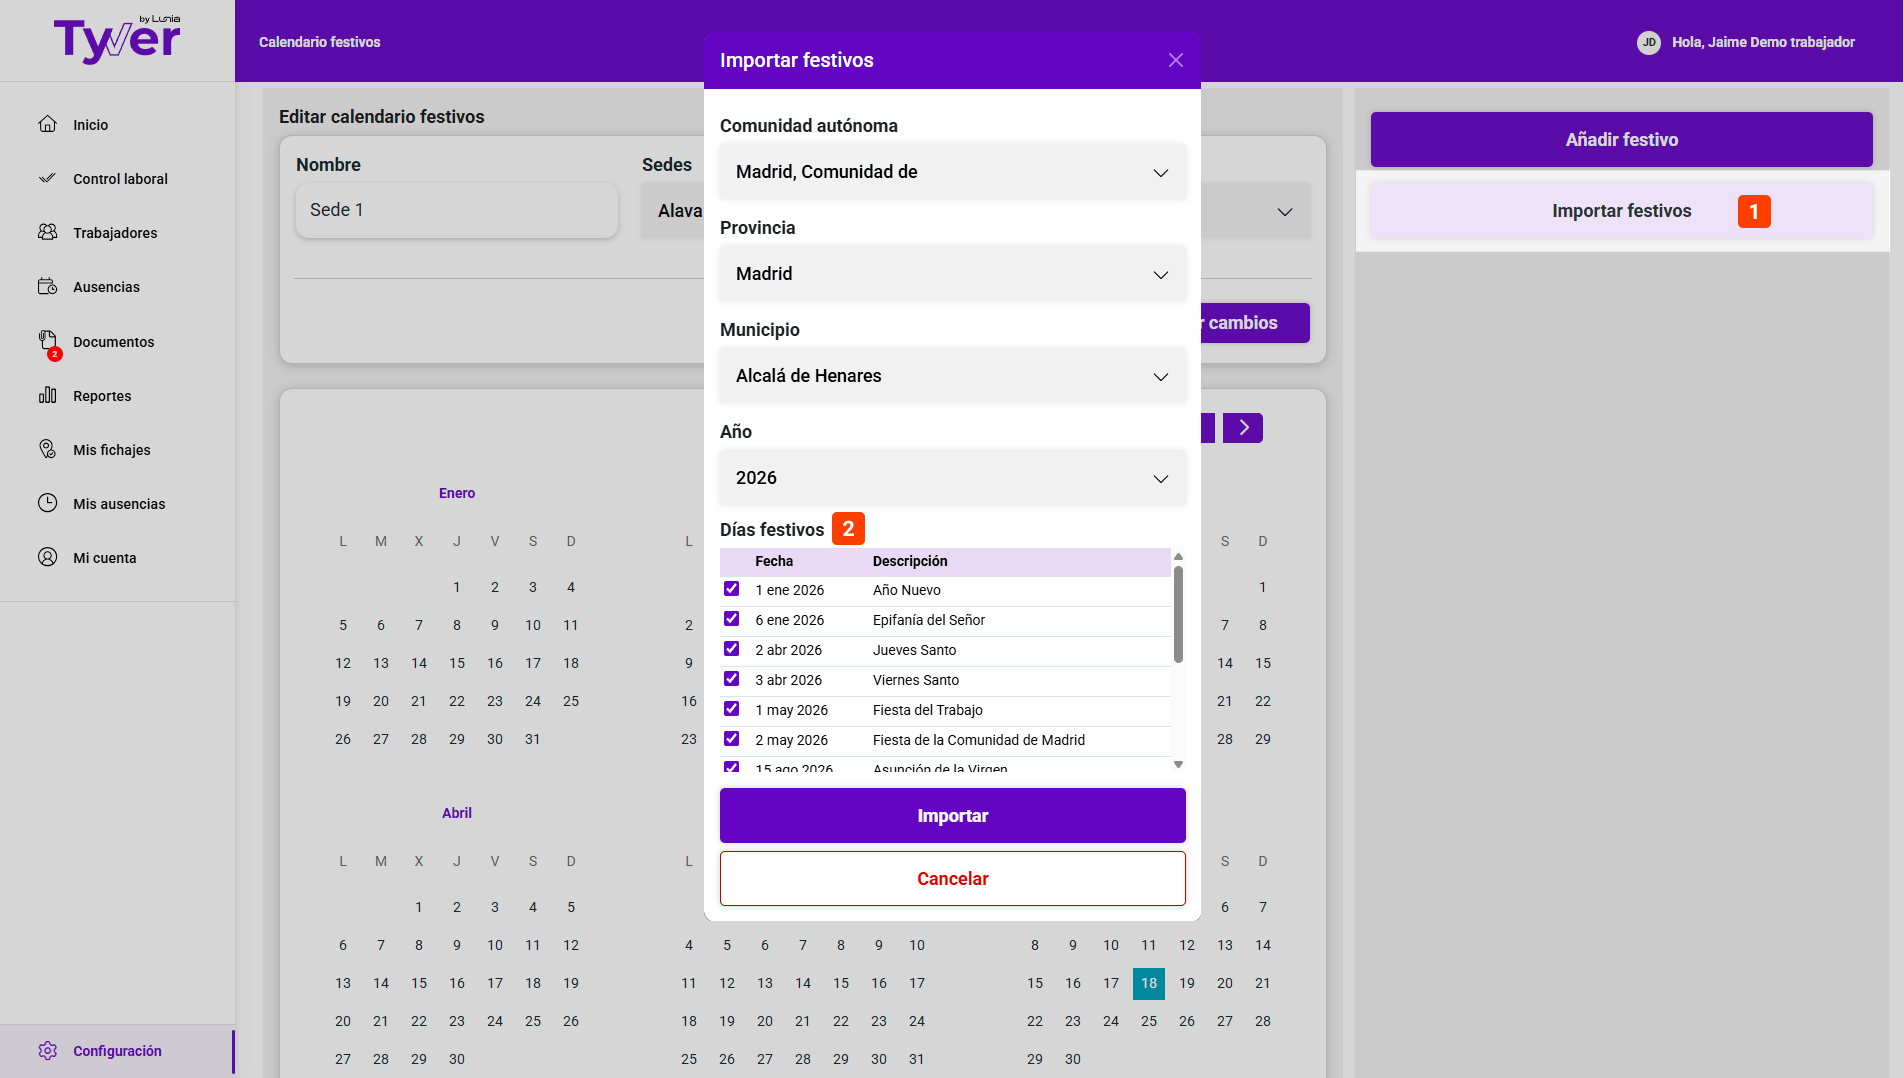The image size is (1904, 1078).
Task: Open Configuración menu item
Action: tap(117, 1051)
